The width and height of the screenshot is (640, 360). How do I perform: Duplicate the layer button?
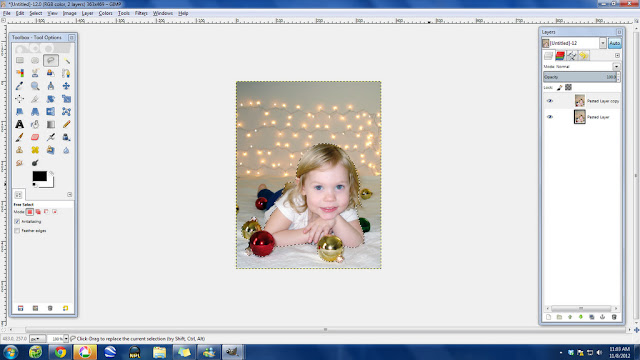tap(591, 317)
